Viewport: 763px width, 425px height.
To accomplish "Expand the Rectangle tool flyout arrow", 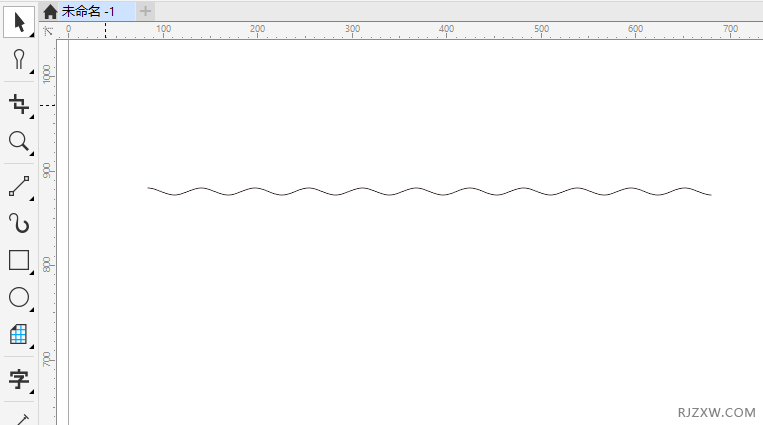I will tap(33, 272).
